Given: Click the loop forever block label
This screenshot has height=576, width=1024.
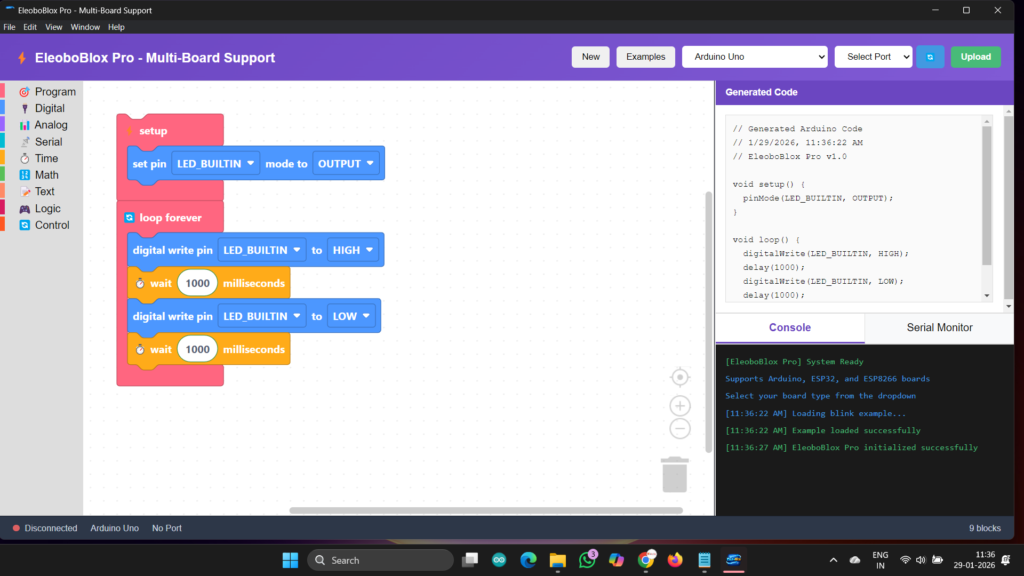Looking at the screenshot, I should tap(170, 217).
